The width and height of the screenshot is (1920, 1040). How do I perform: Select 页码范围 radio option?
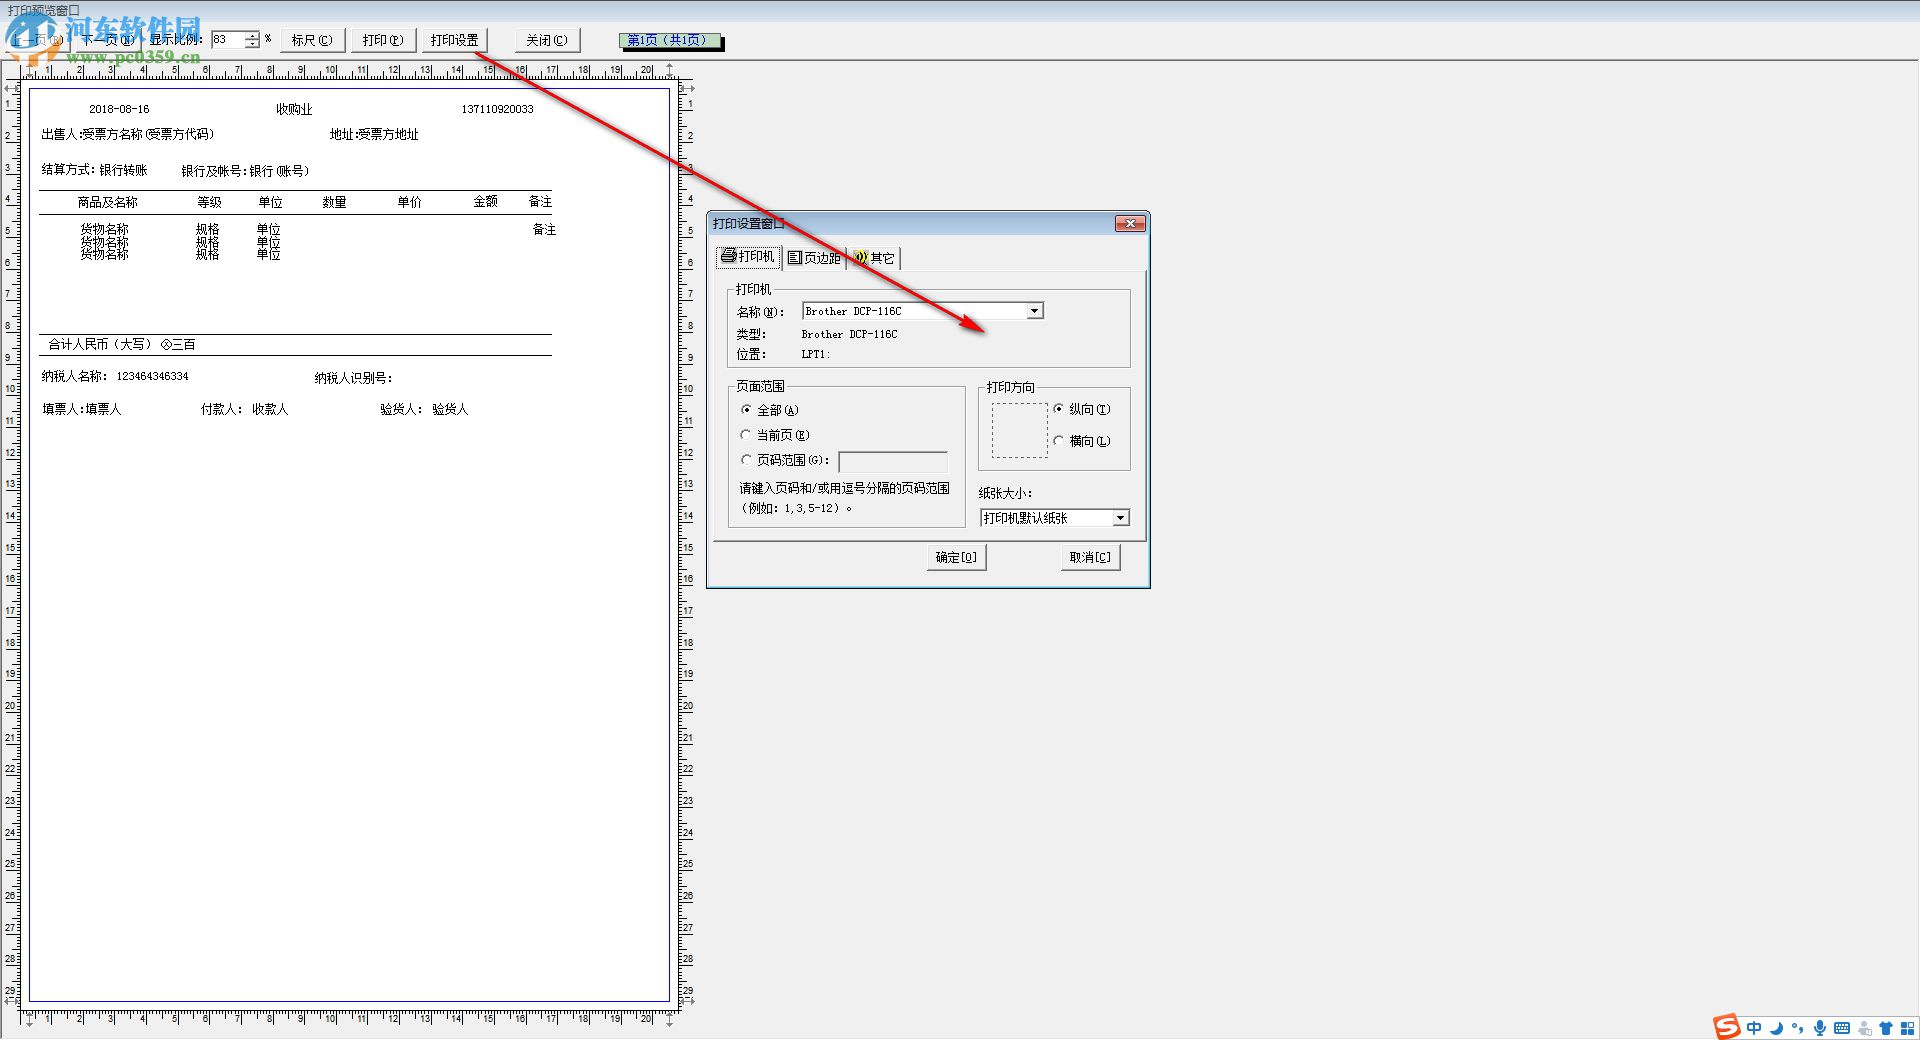(x=746, y=460)
